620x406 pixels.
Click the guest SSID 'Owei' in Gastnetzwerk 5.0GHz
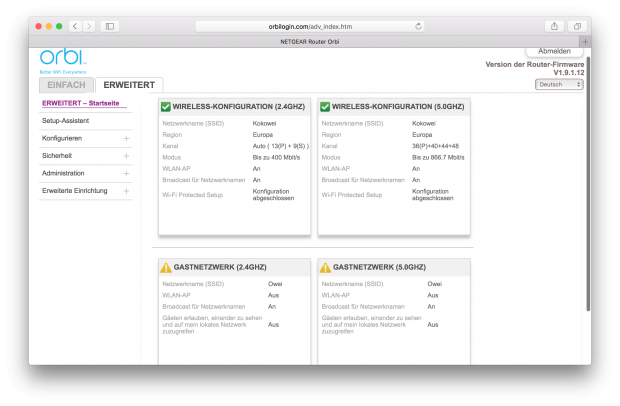point(435,284)
